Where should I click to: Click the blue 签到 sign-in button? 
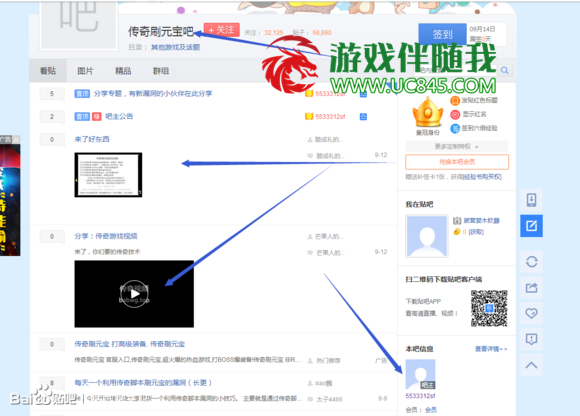pos(442,34)
